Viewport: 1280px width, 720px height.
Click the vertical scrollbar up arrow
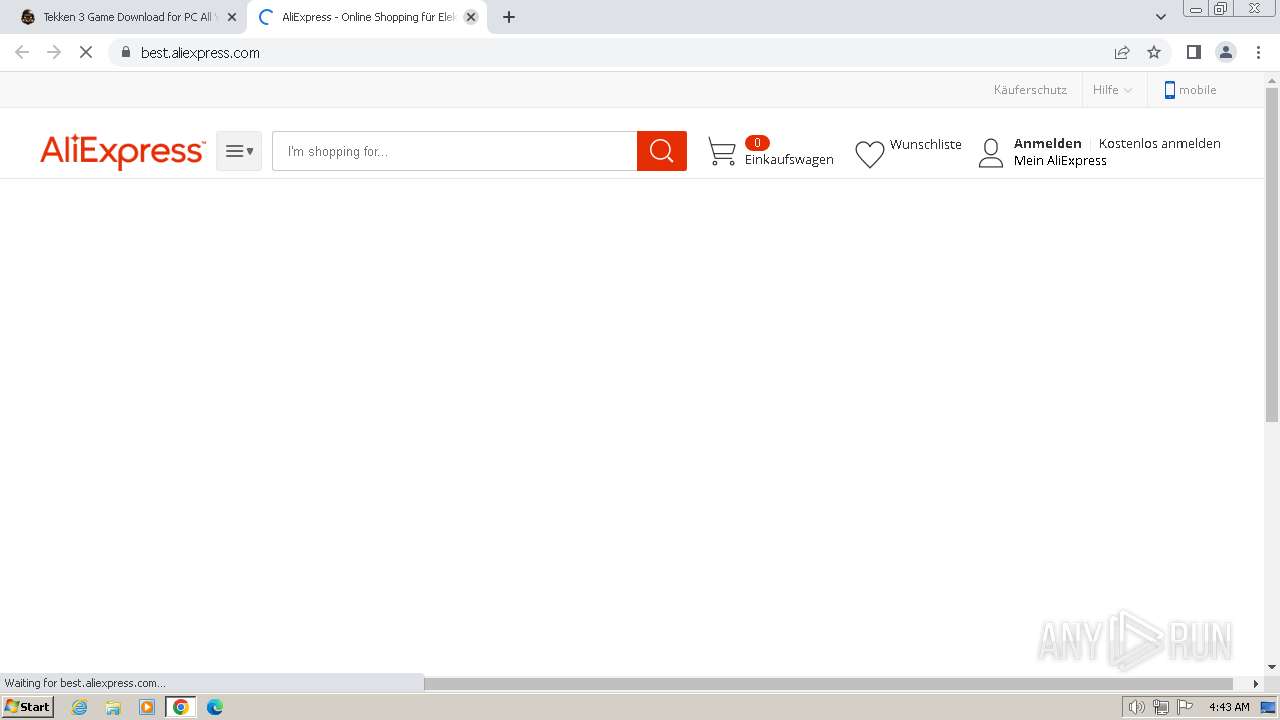pos(1272,80)
